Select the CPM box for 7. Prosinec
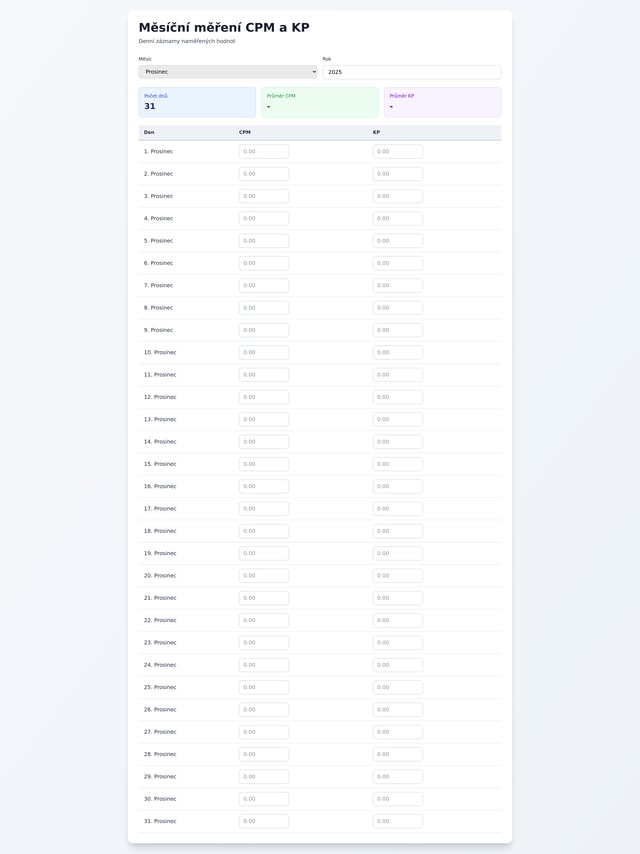 [264, 285]
